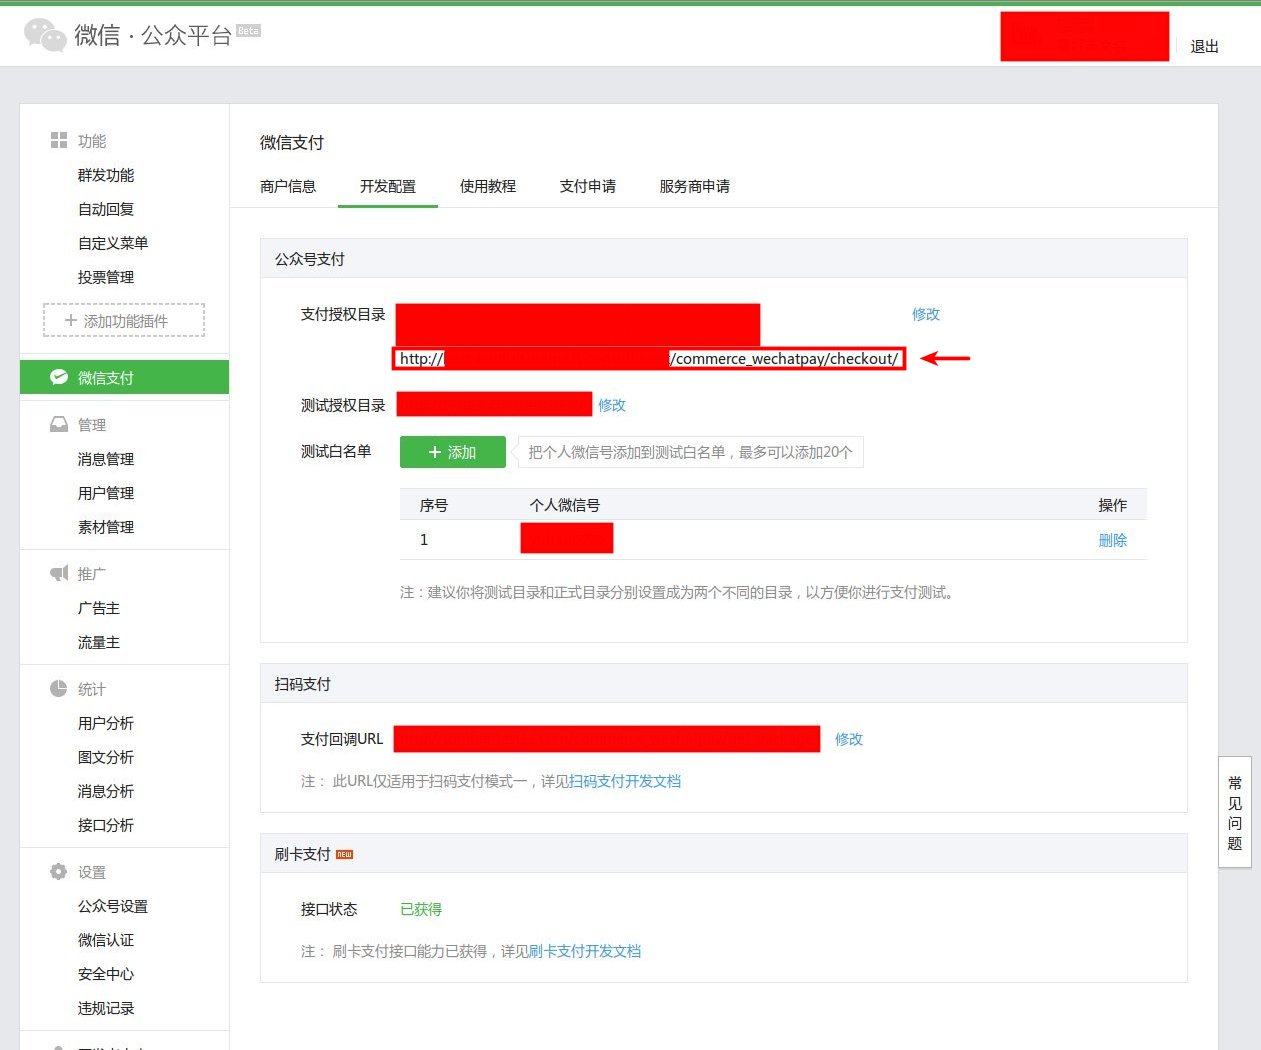Screen dimensions: 1261x1050
Task: Open 流量主 in the sidebar
Action: (99, 642)
